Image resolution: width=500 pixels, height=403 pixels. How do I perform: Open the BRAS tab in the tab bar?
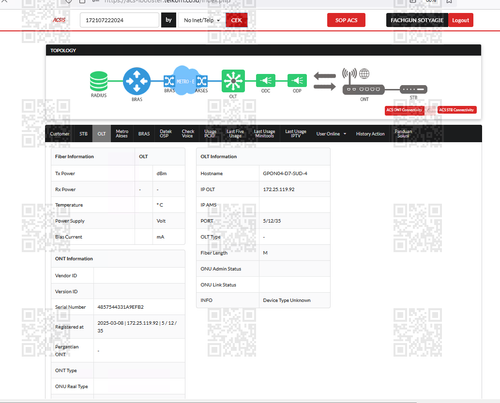tap(144, 134)
